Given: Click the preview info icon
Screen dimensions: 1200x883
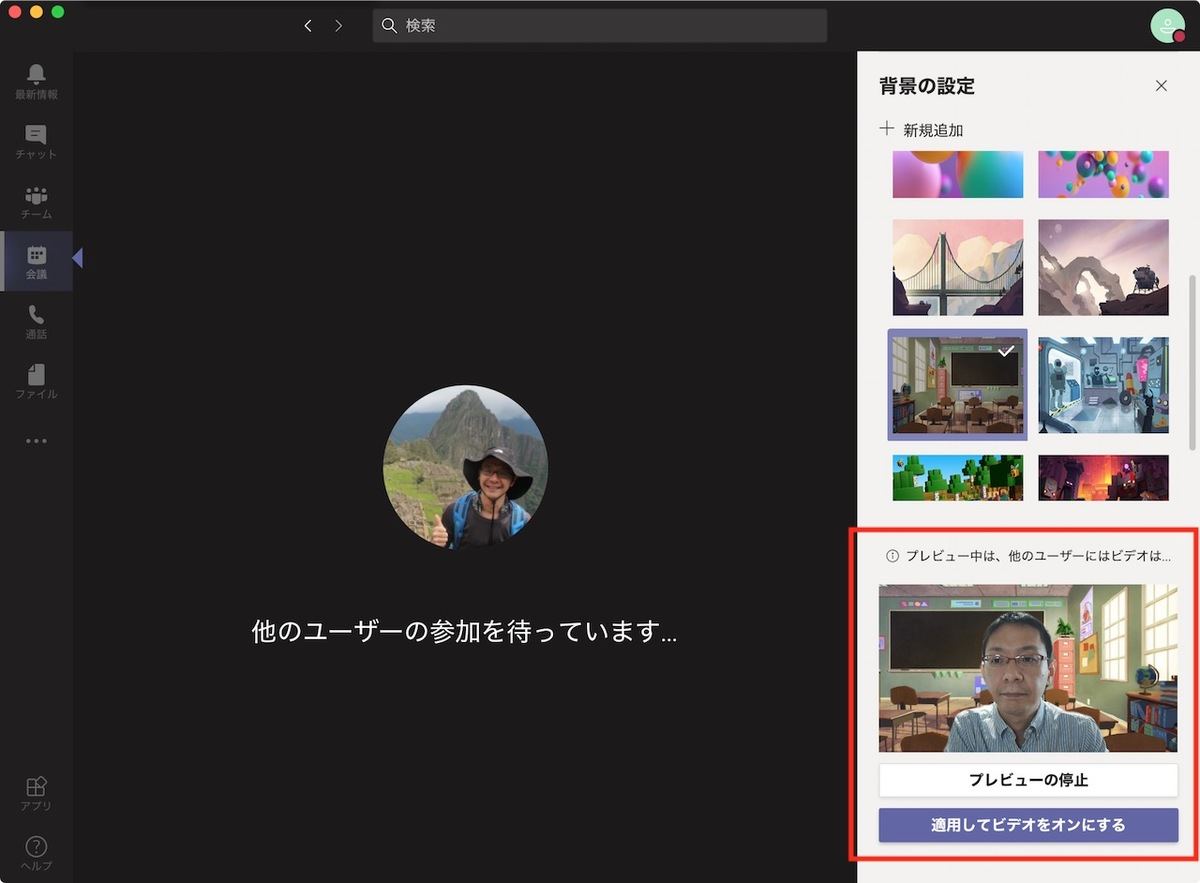Looking at the screenshot, I should click(x=893, y=556).
